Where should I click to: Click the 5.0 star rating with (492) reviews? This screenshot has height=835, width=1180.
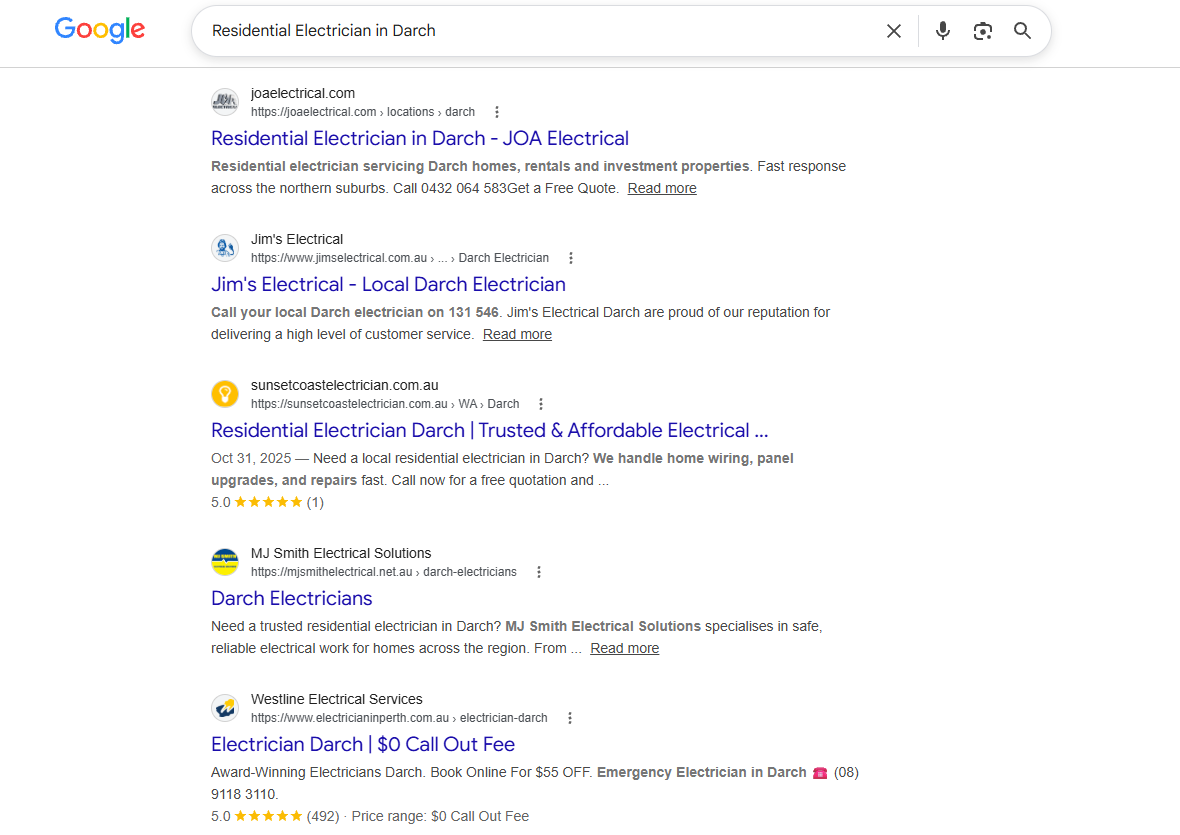coord(275,817)
